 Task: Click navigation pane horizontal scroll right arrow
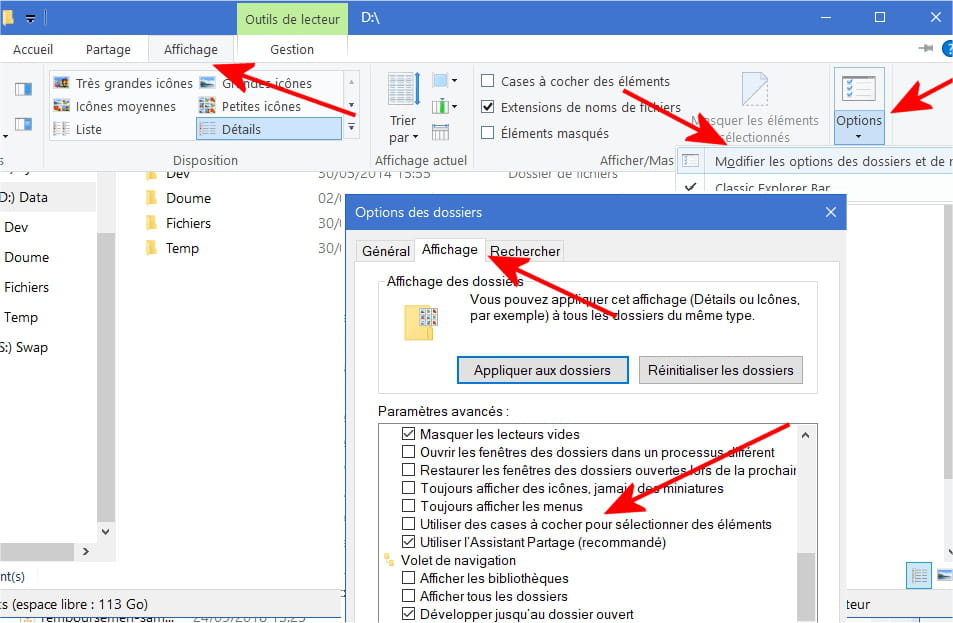(86, 551)
